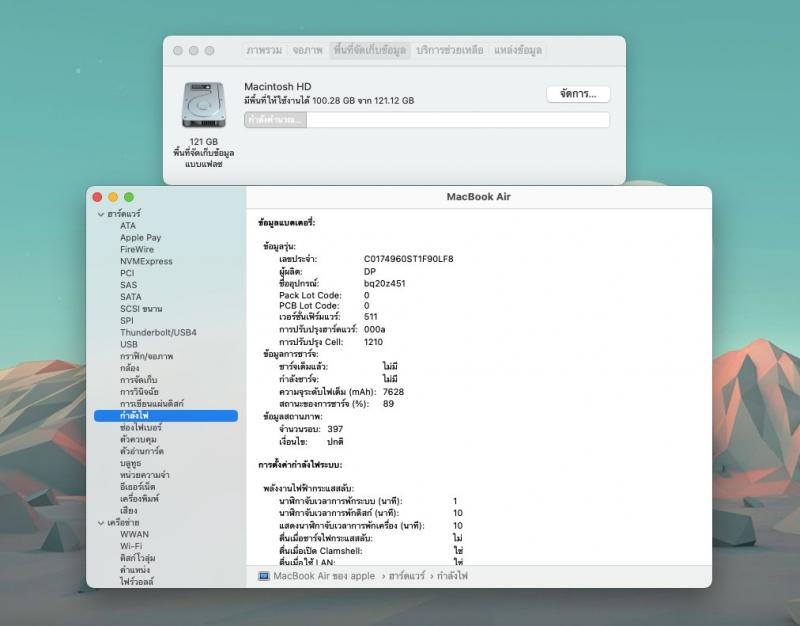Click the cycle count value 397
Screen dimensions: 800x626
point(335,429)
